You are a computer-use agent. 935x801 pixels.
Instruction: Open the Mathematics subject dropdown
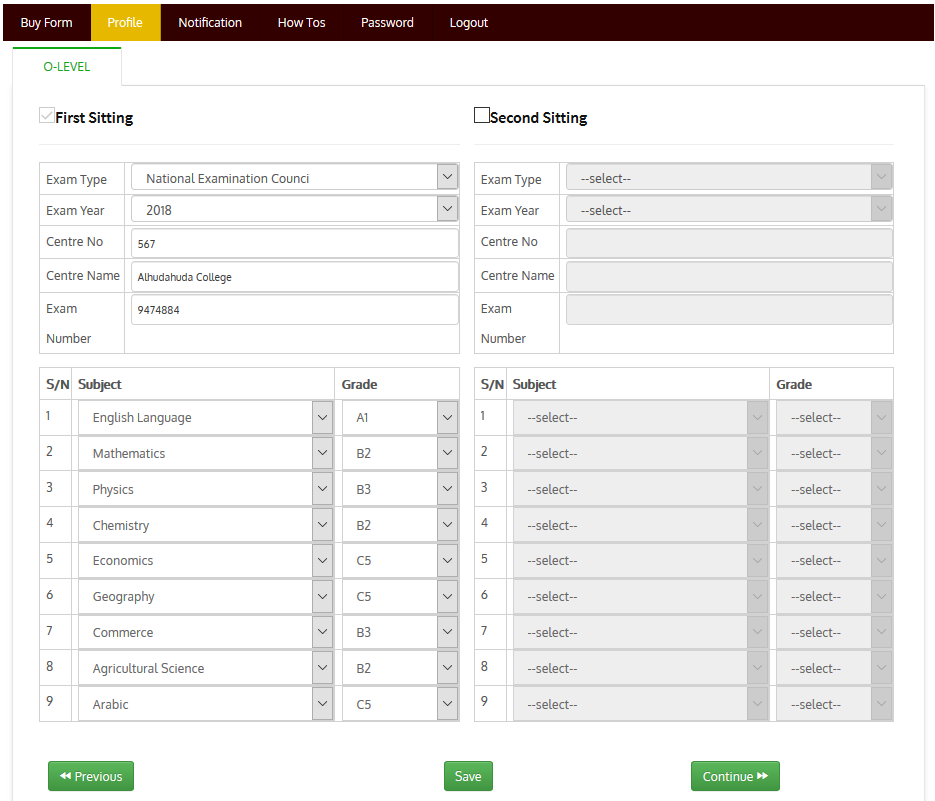(205, 453)
